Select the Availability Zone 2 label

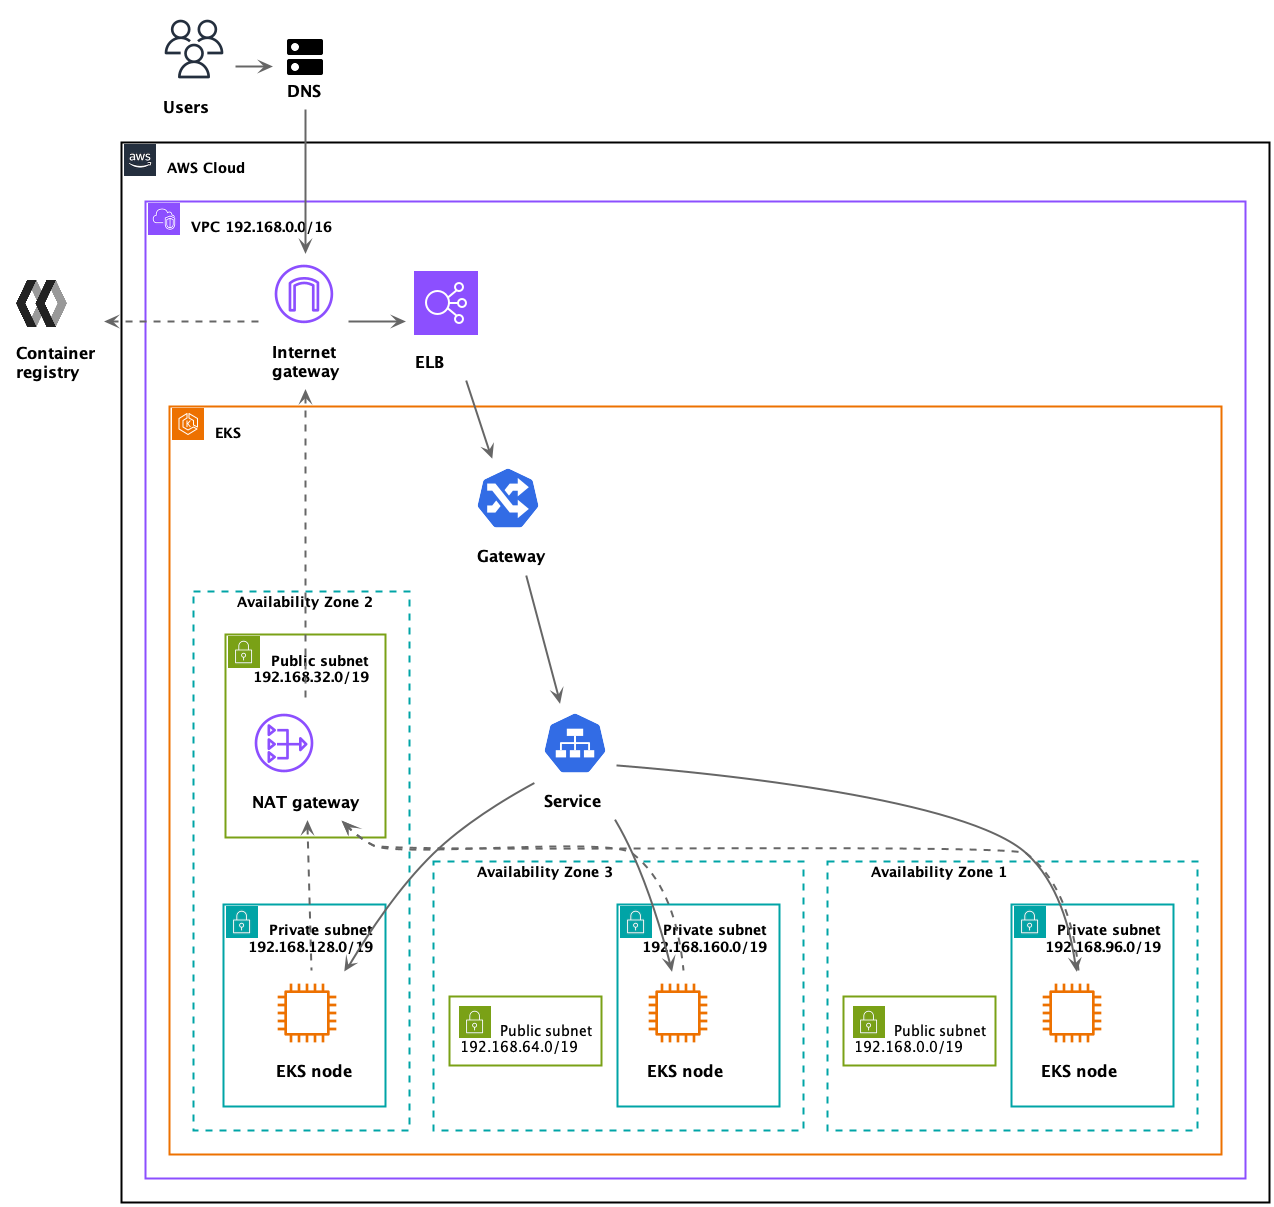click(x=303, y=602)
